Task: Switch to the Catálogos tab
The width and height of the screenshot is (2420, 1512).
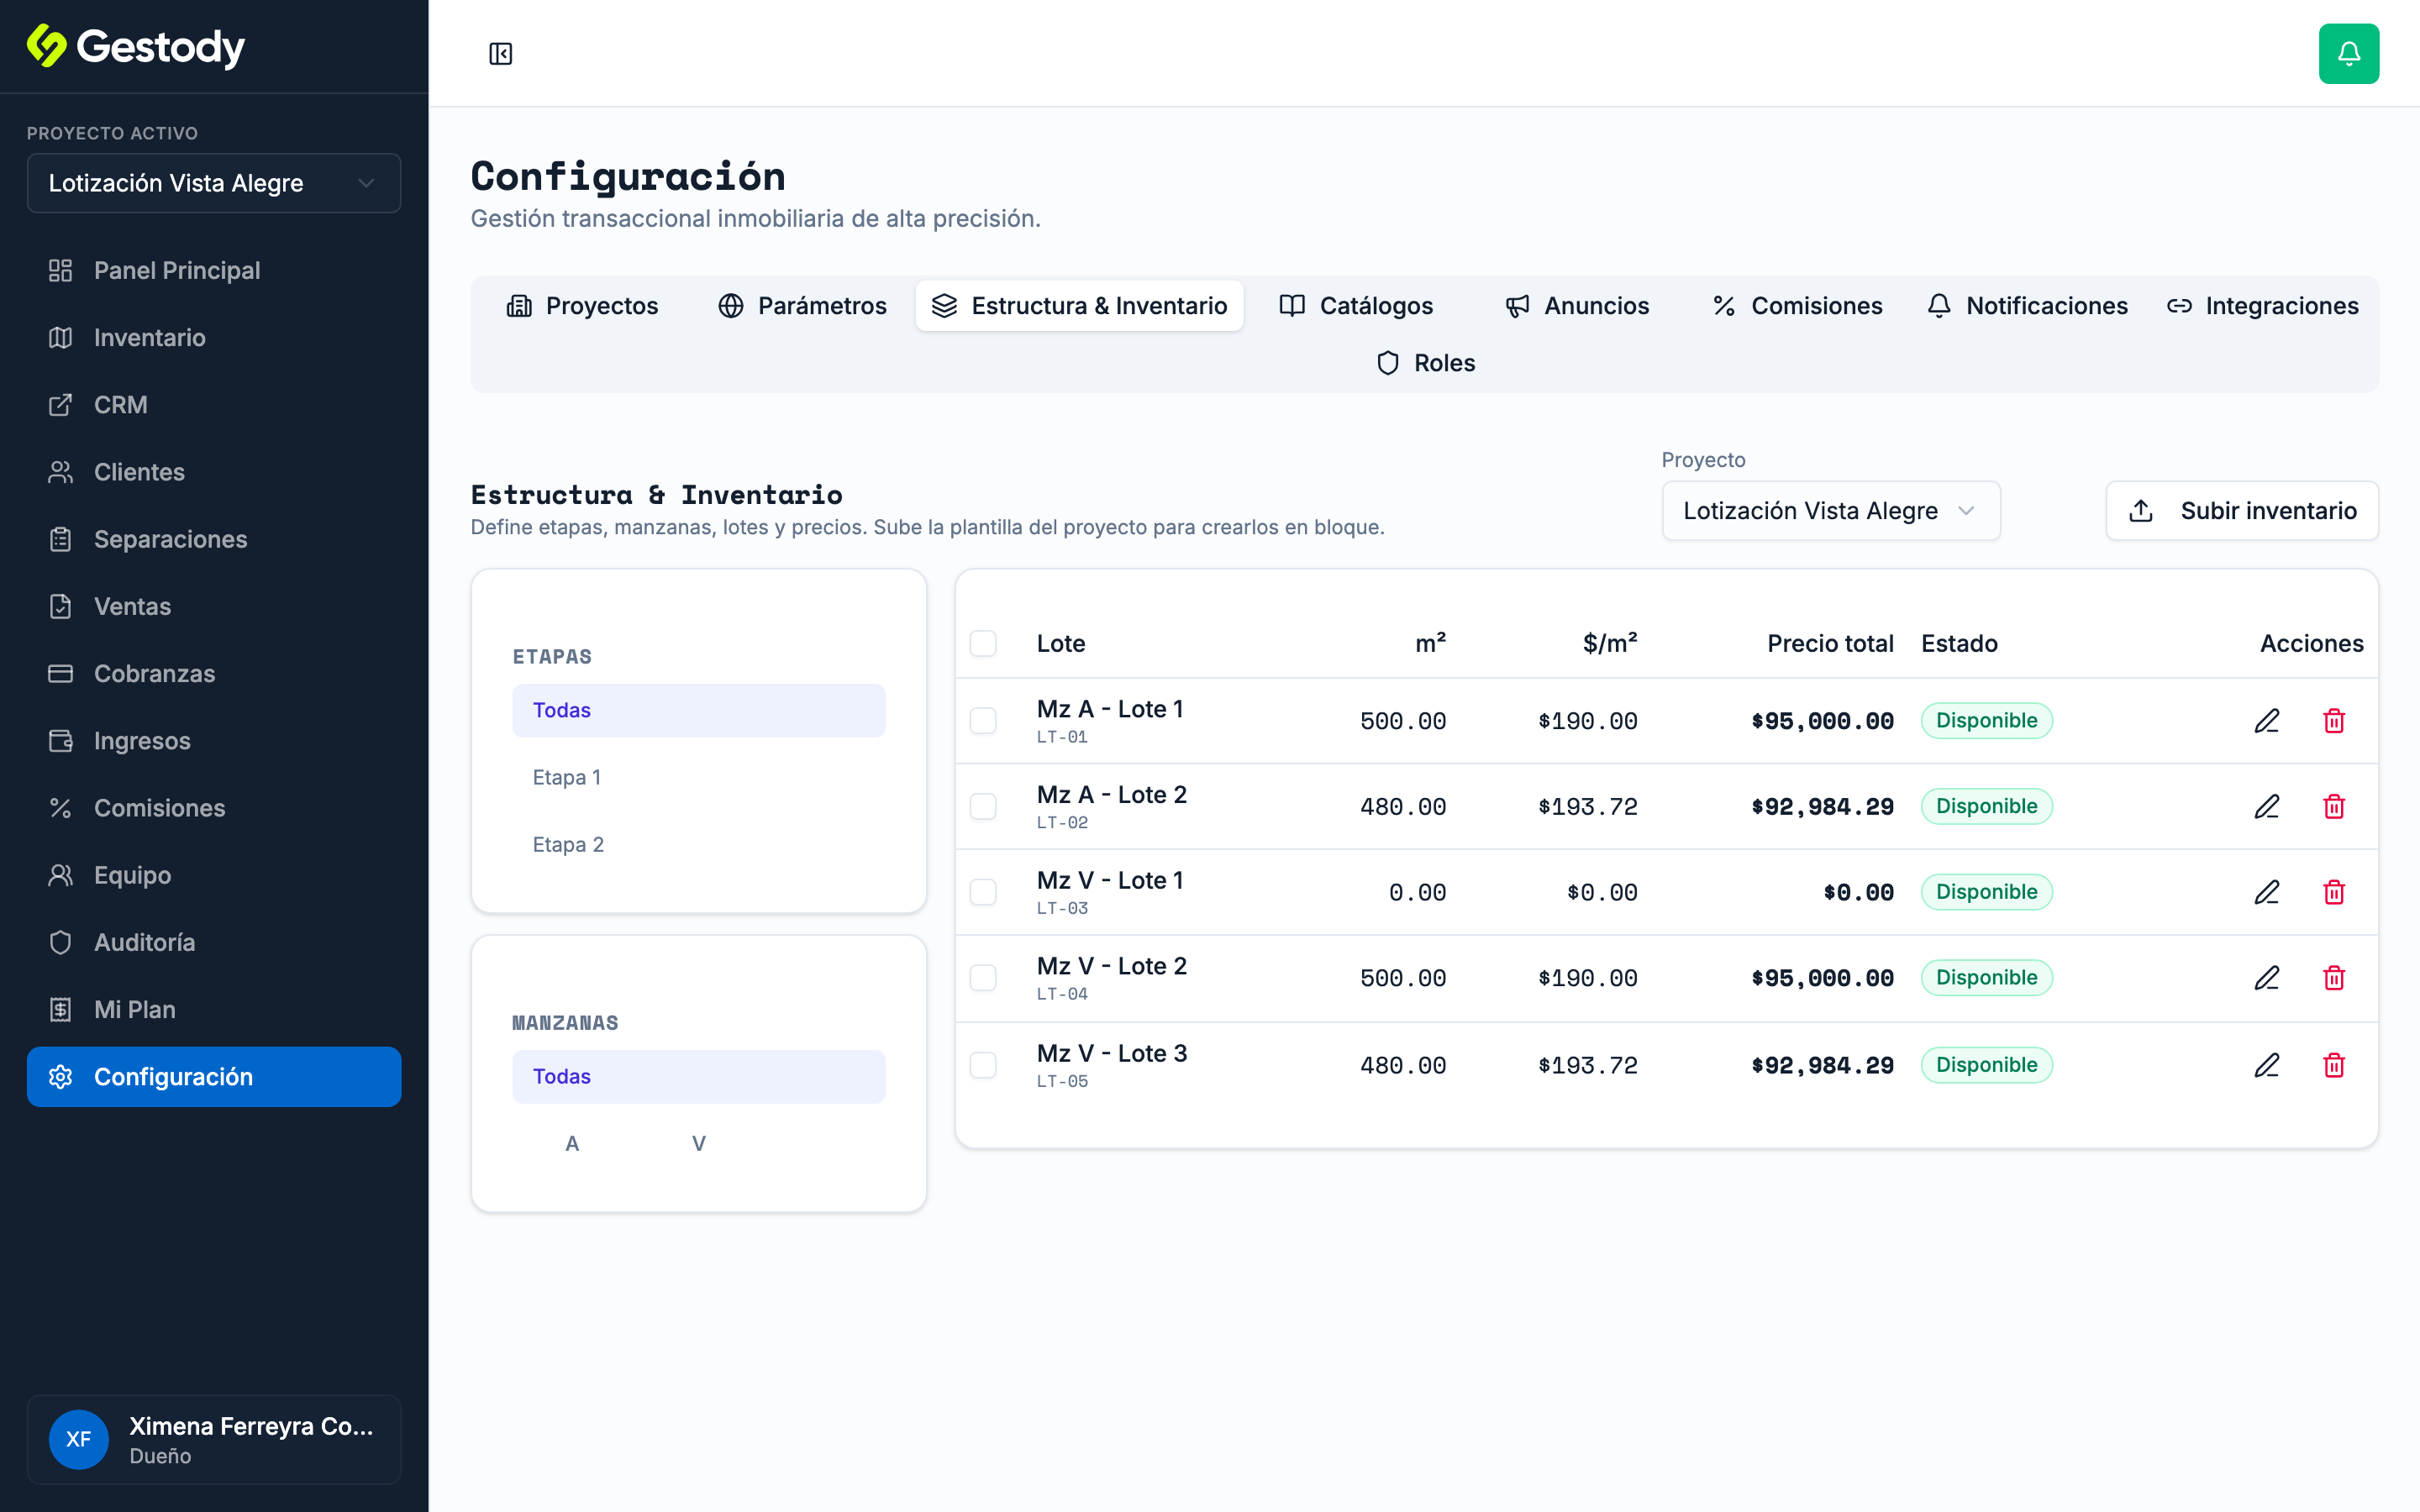Action: [1356, 306]
